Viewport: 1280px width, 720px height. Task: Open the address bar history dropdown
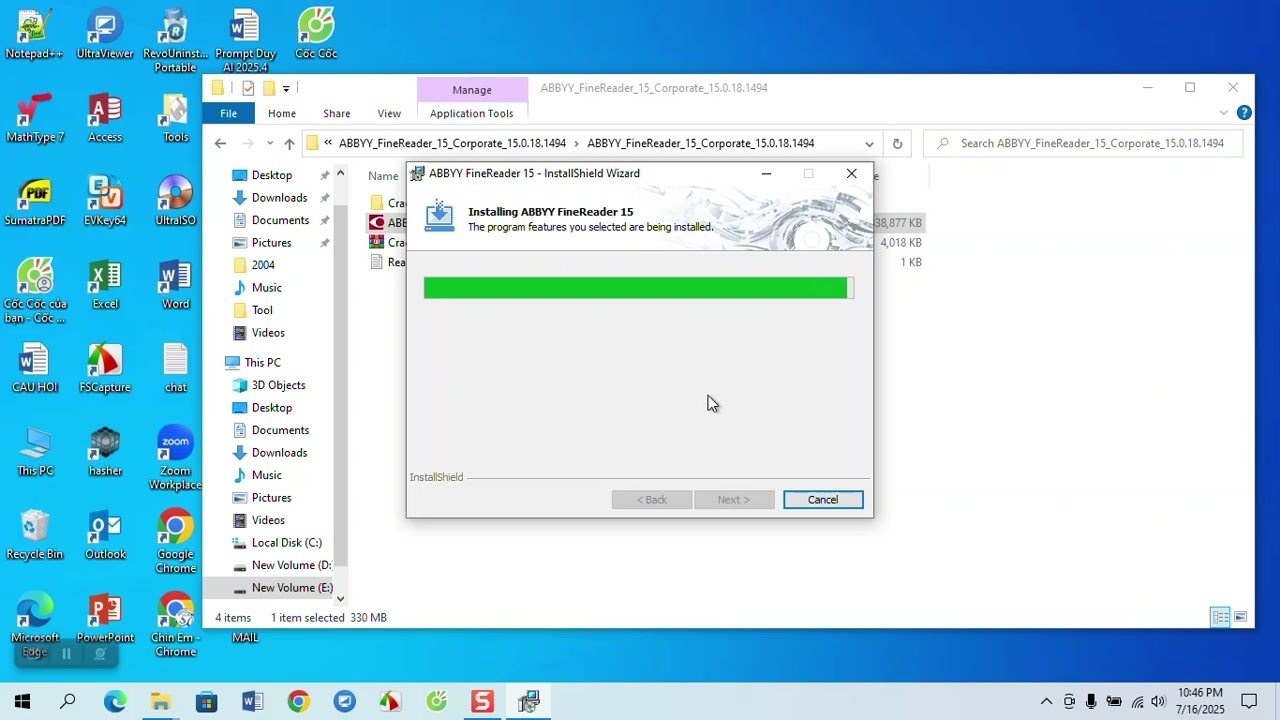pyautogui.click(x=869, y=143)
